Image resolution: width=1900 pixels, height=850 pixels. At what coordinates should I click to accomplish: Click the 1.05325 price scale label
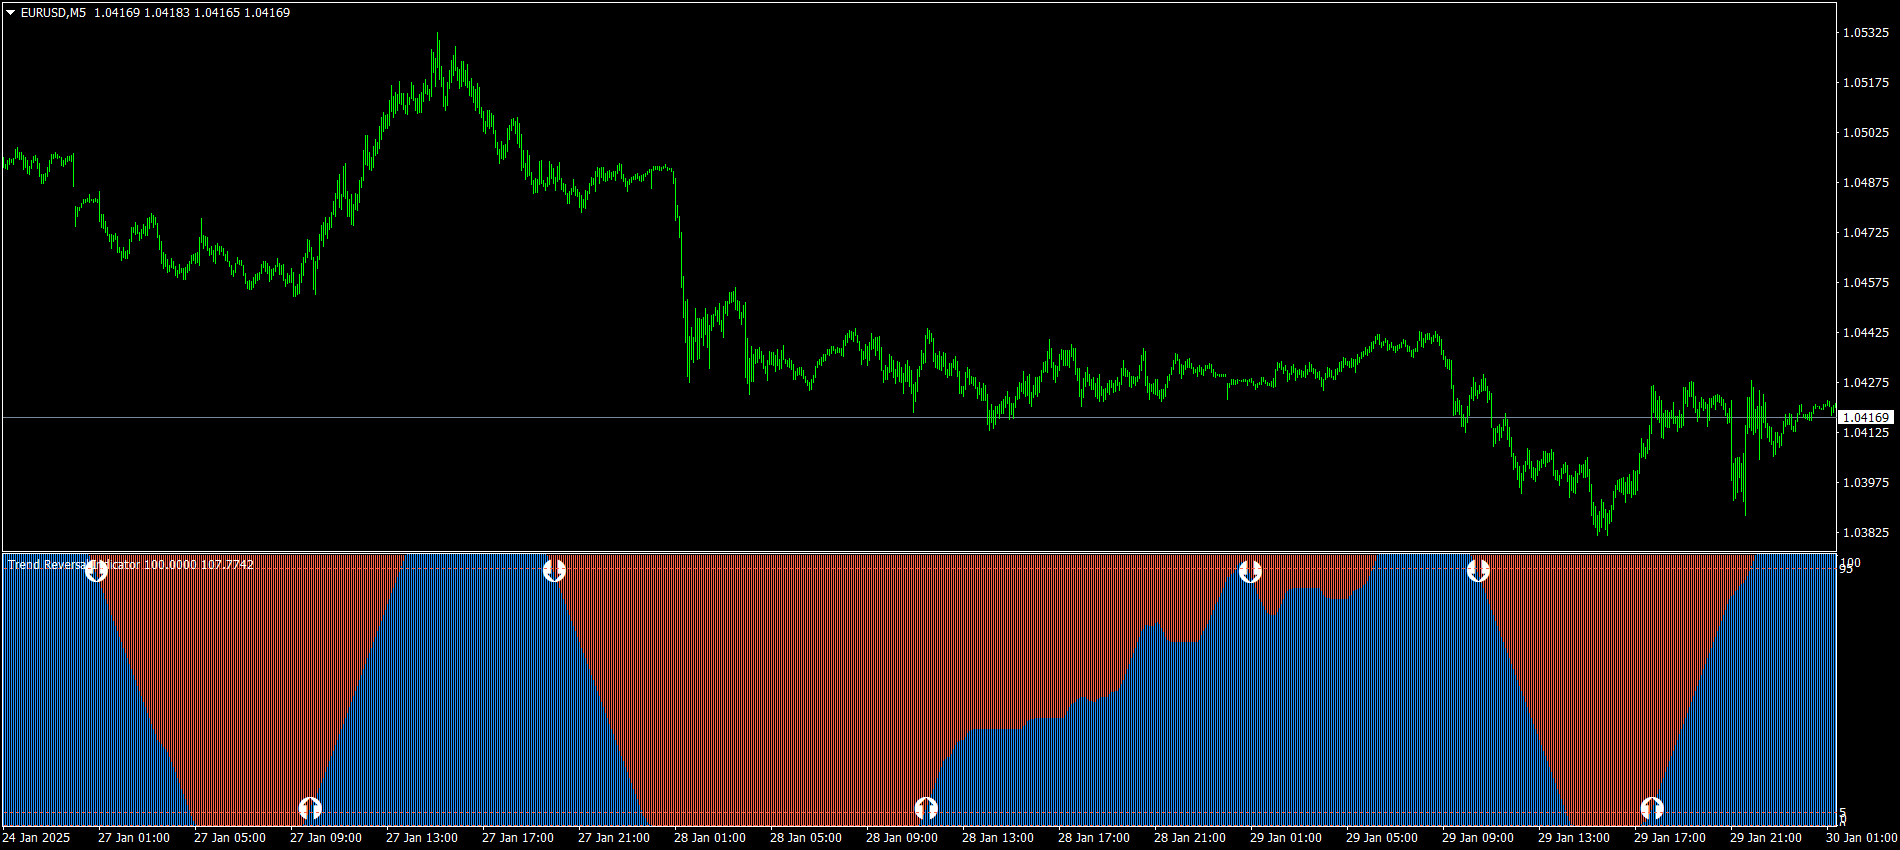tap(1865, 32)
